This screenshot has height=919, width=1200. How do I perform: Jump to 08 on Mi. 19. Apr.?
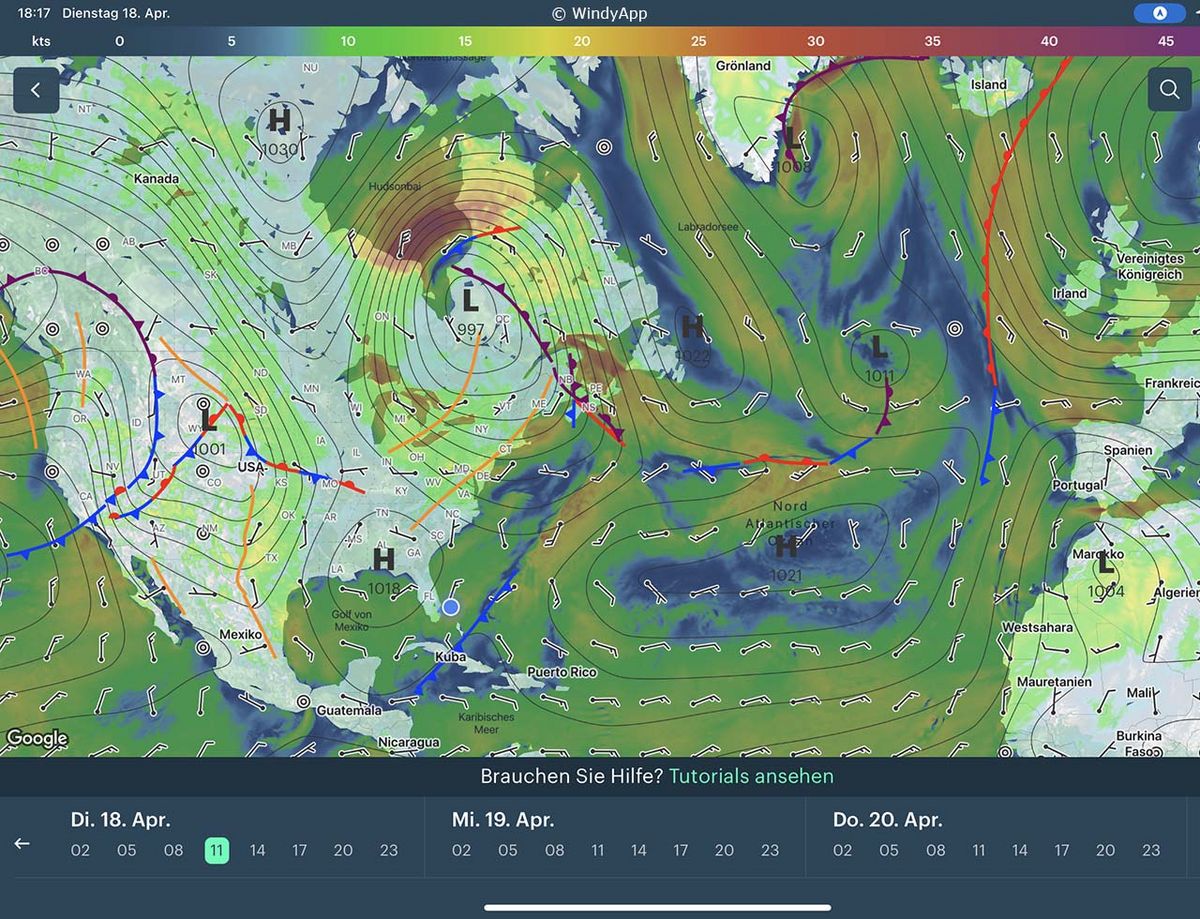555,851
